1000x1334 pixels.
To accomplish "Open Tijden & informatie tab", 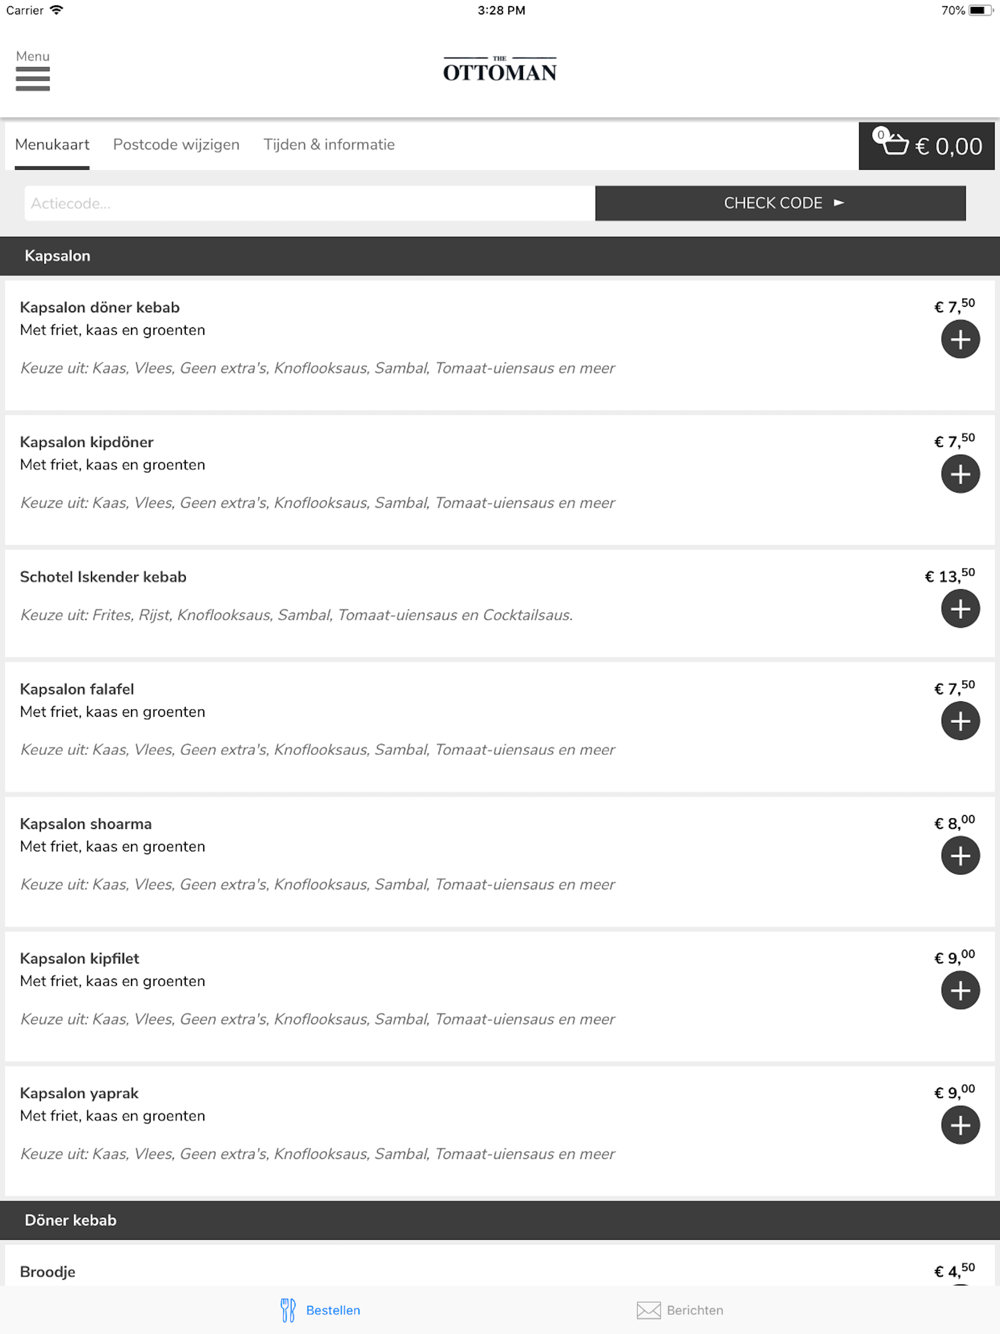I will click(x=329, y=145).
